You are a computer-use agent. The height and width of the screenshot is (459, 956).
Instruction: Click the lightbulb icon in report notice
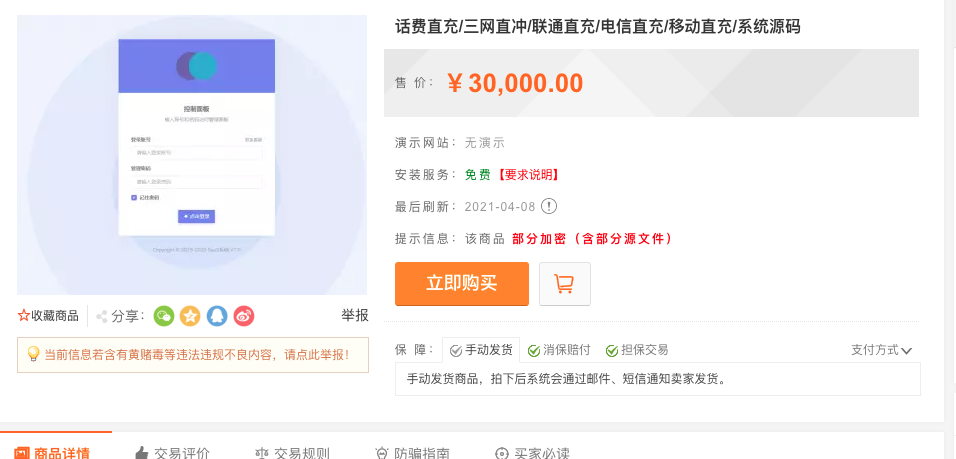[x=33, y=354]
